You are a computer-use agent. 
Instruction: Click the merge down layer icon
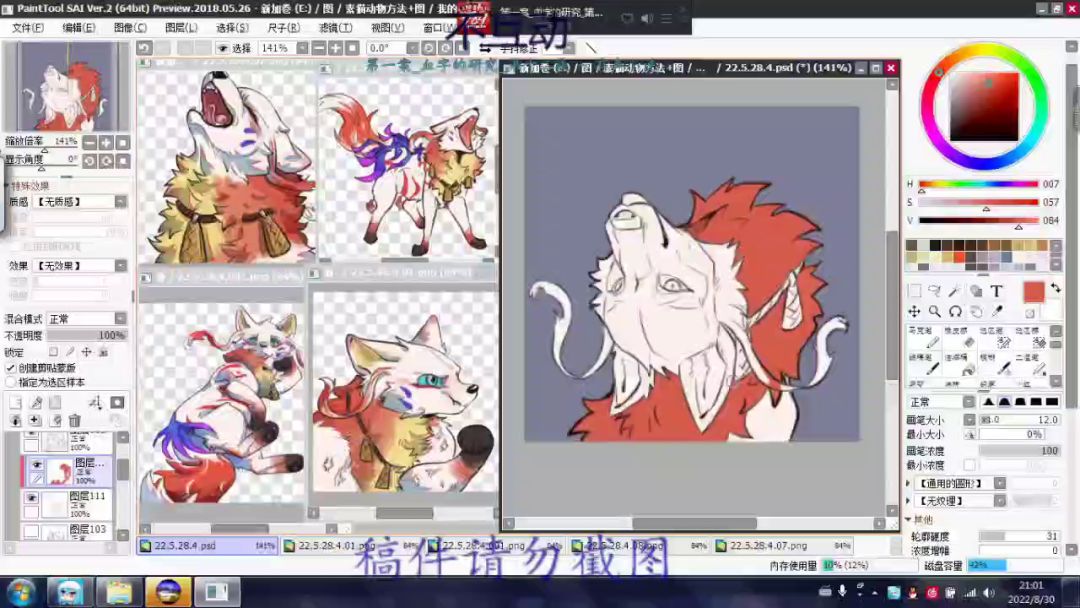point(16,420)
